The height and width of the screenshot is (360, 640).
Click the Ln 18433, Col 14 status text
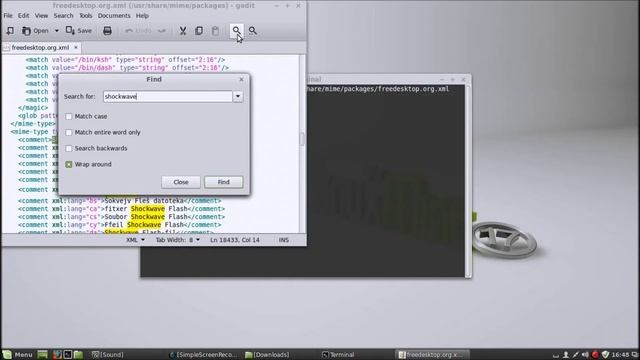tap(235, 240)
